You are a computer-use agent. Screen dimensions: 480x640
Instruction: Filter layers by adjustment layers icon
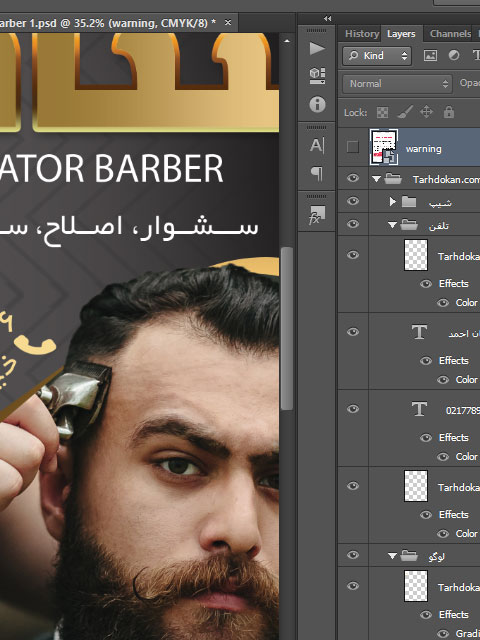(x=453, y=55)
